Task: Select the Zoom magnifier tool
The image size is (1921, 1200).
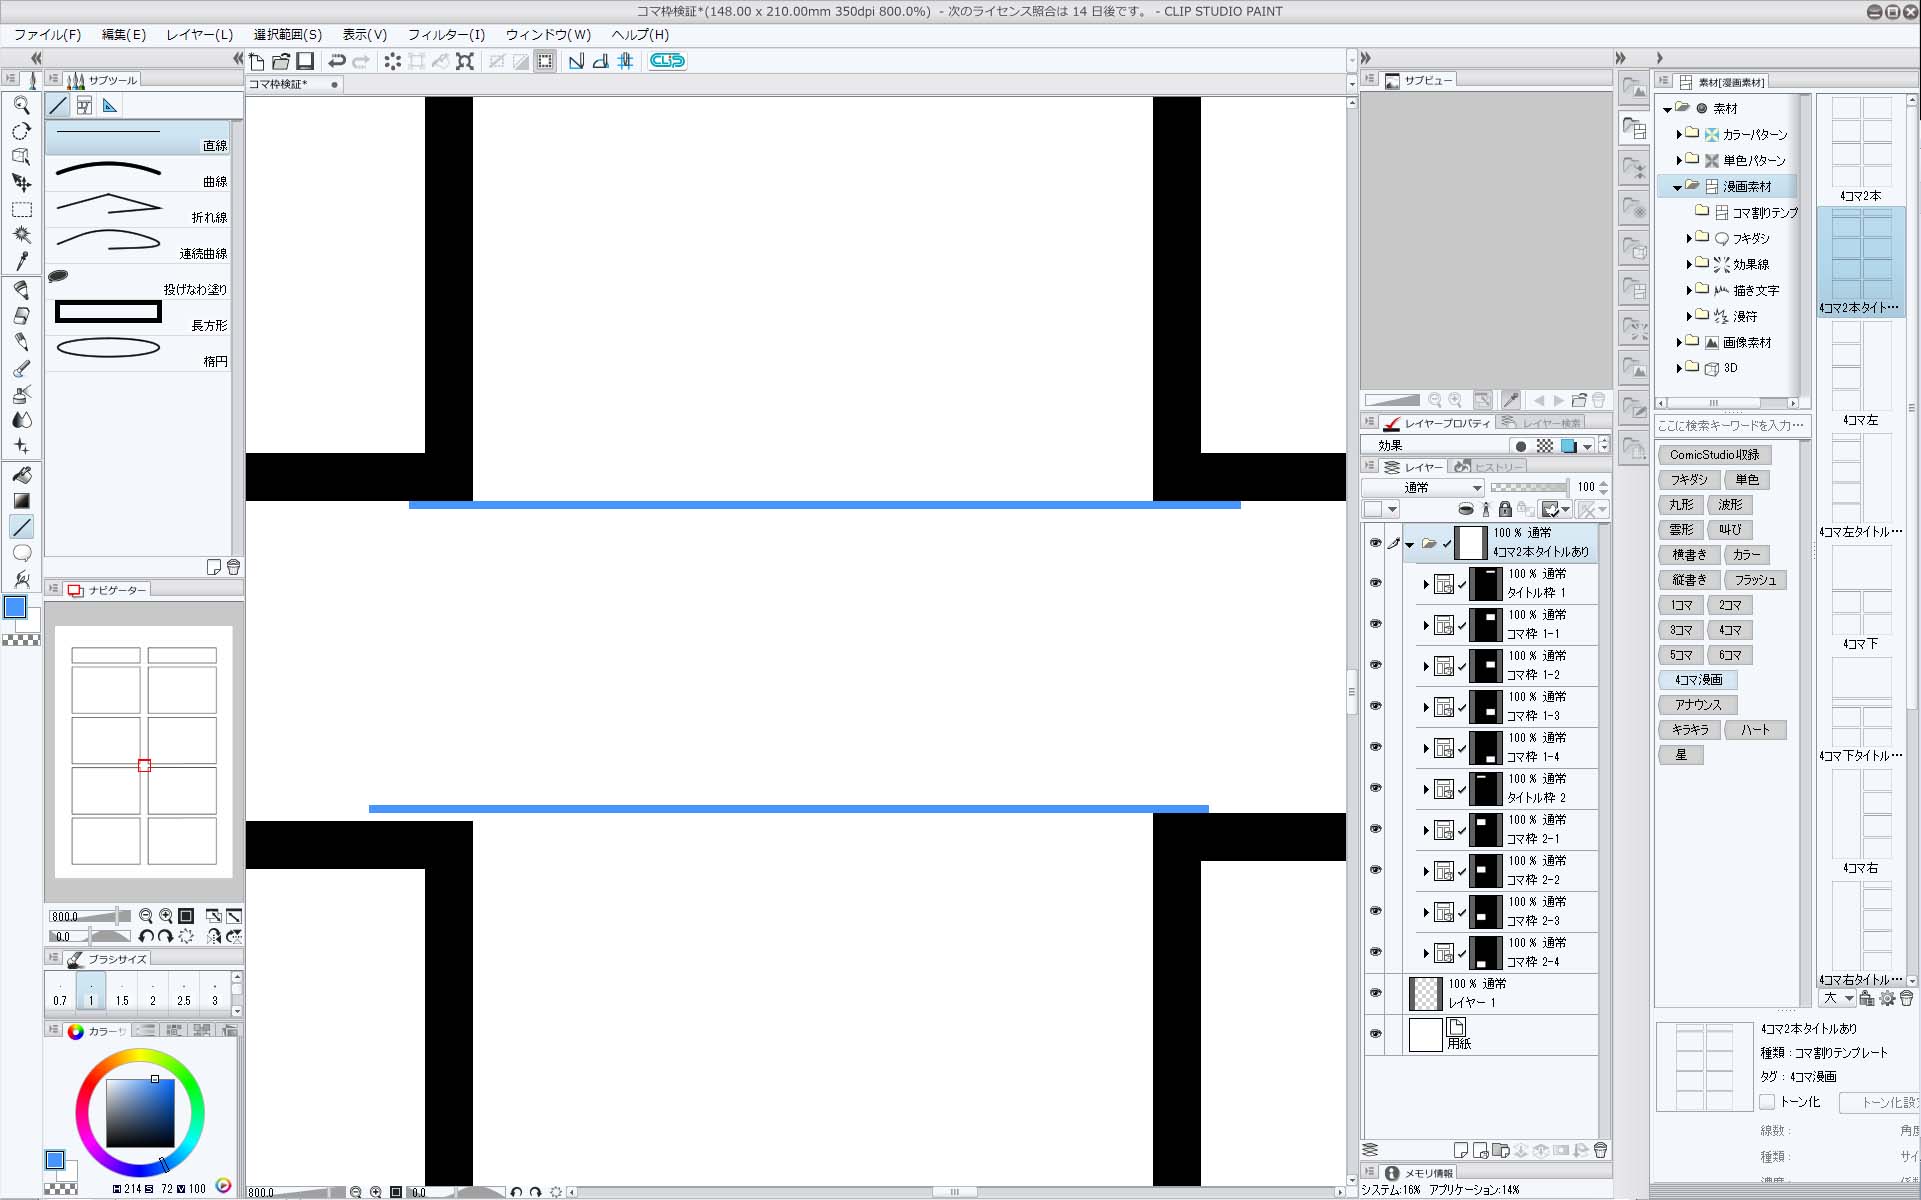Action: point(21,105)
